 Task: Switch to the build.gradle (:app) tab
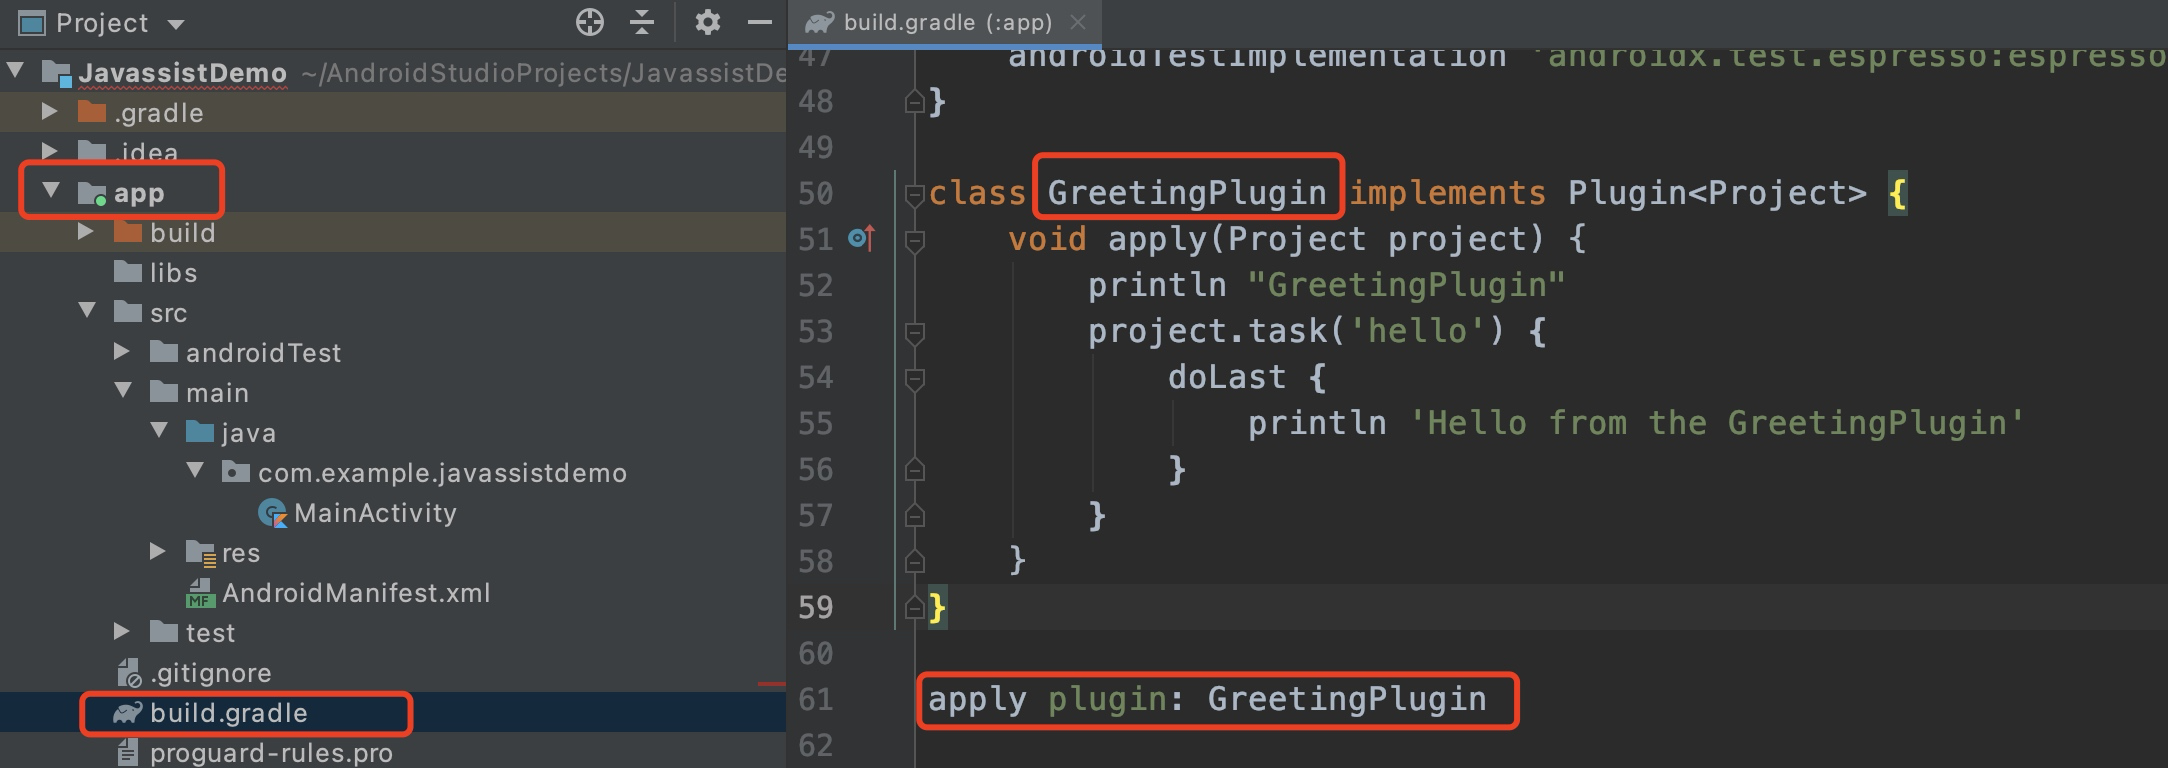coord(947,22)
